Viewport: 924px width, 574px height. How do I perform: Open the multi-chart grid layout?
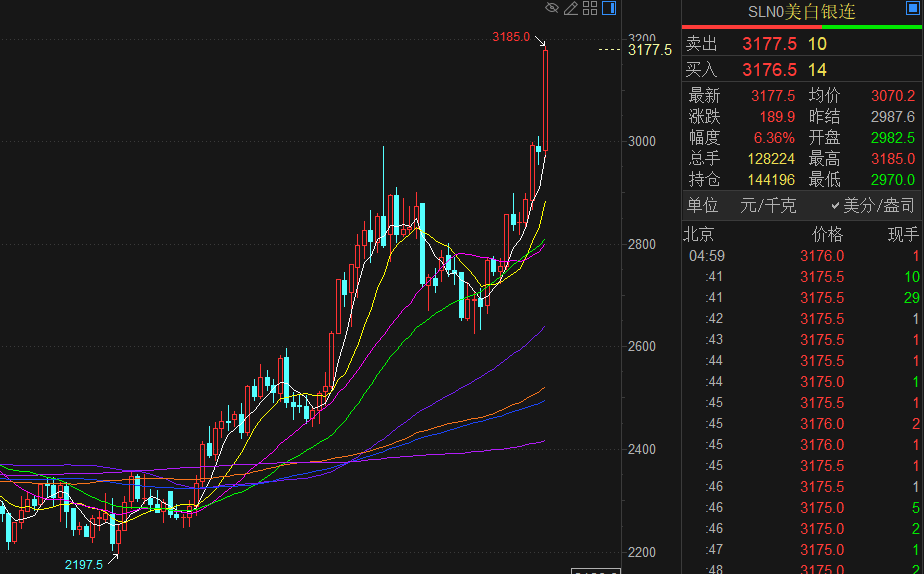[590, 9]
